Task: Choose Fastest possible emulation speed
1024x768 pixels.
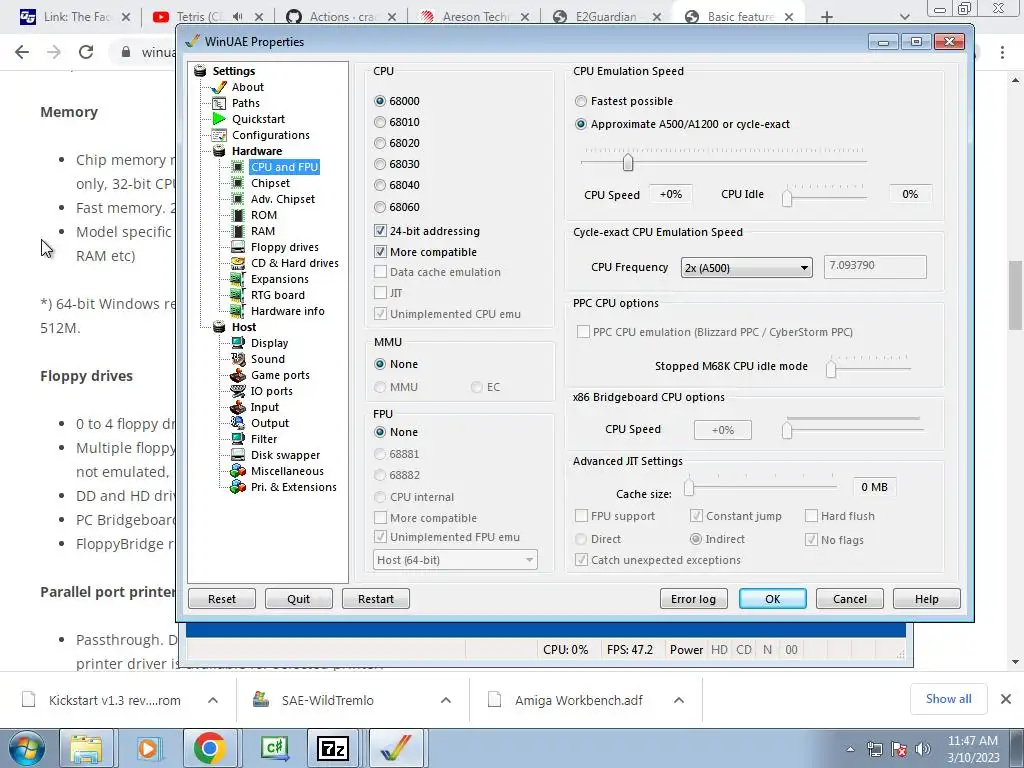Action: (581, 101)
